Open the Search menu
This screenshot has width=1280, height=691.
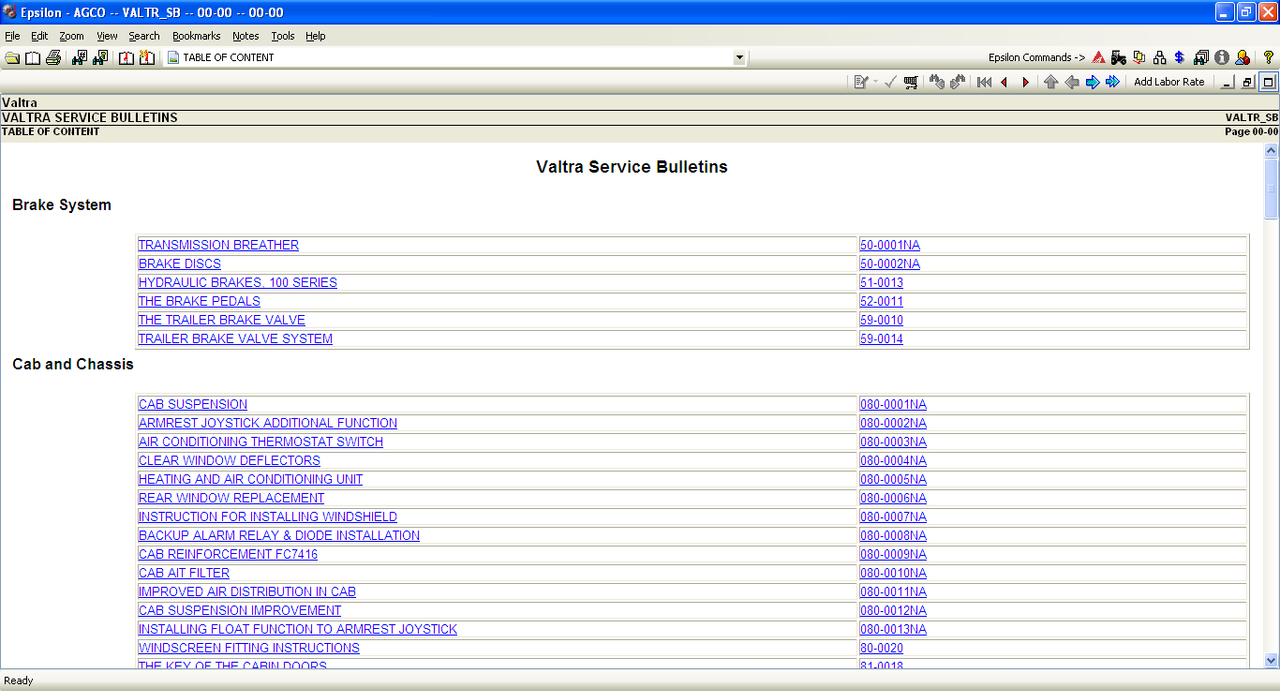(144, 36)
